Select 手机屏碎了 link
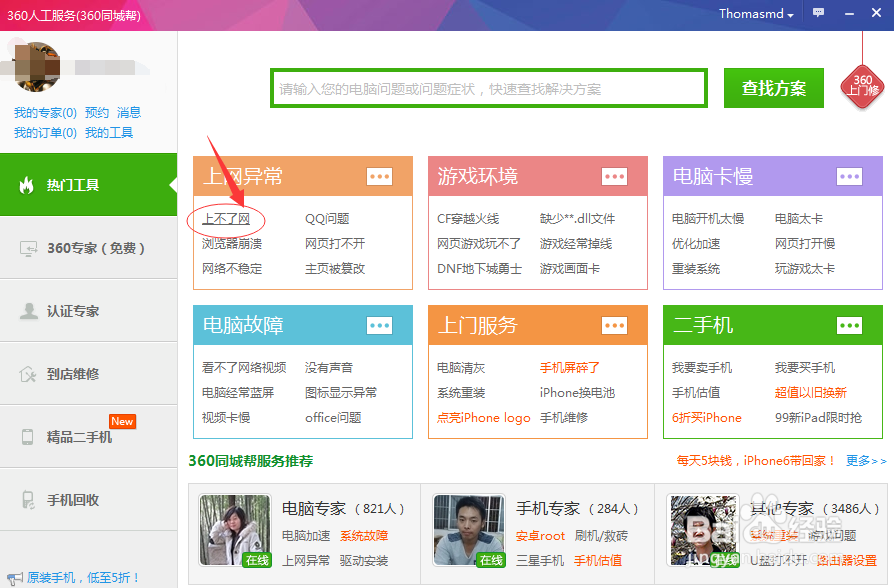This screenshot has width=894, height=588. point(570,368)
